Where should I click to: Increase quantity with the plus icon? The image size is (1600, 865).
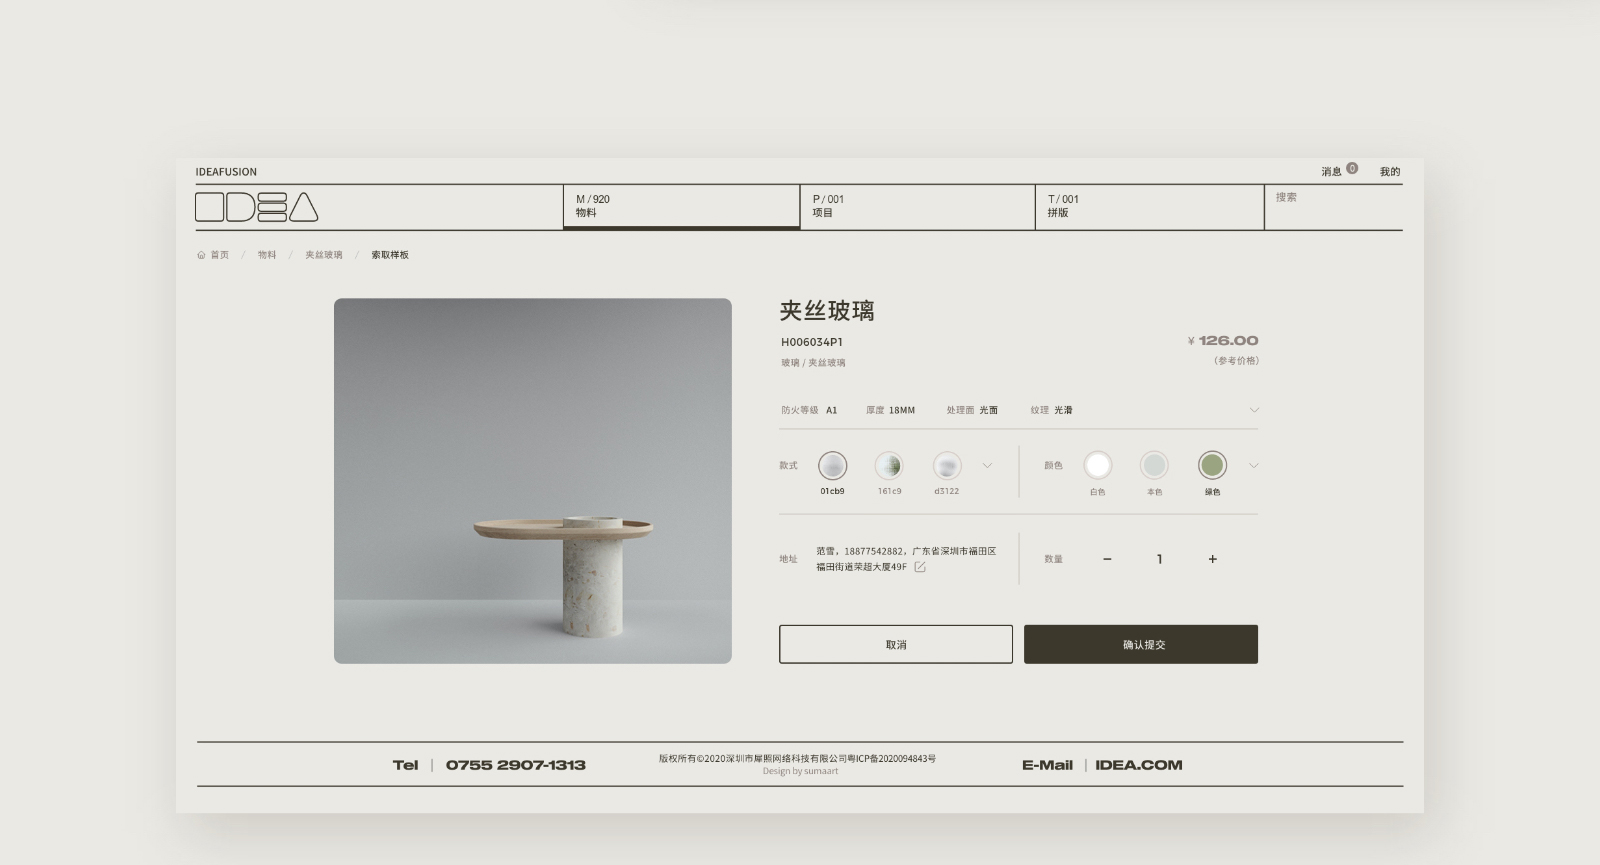pyautogui.click(x=1212, y=559)
